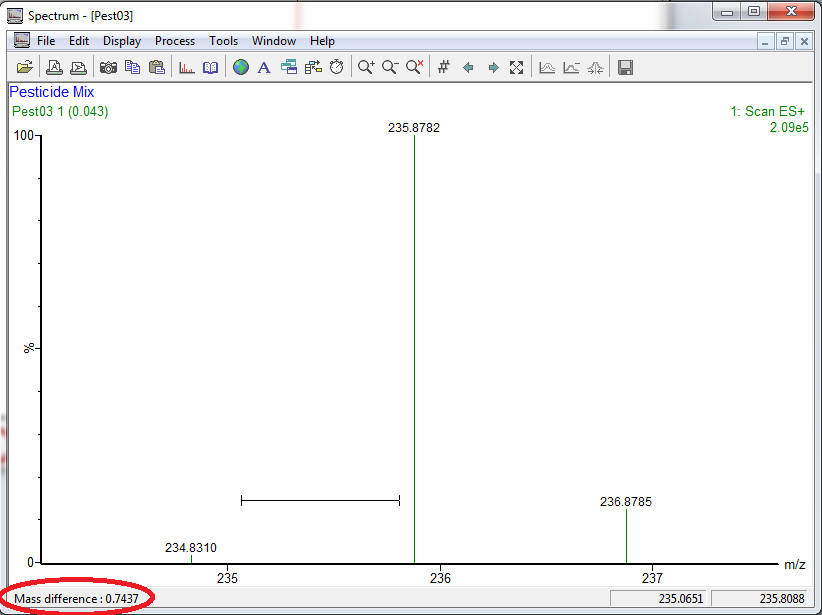Restore the inner Pest03 document window

pyautogui.click(x=784, y=41)
